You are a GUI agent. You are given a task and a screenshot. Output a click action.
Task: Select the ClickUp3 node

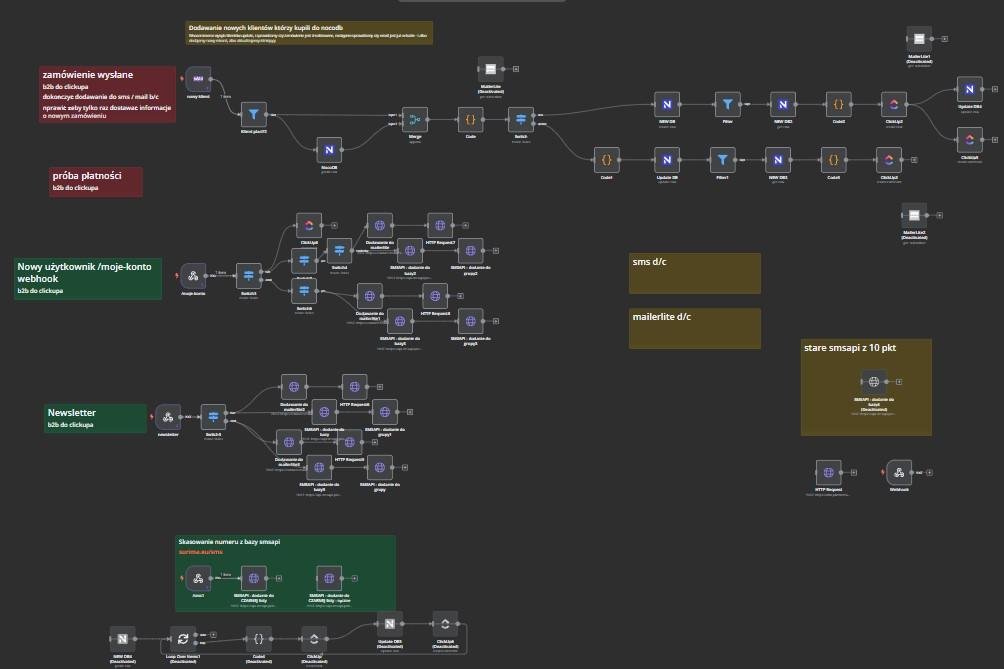[x=889, y=160]
